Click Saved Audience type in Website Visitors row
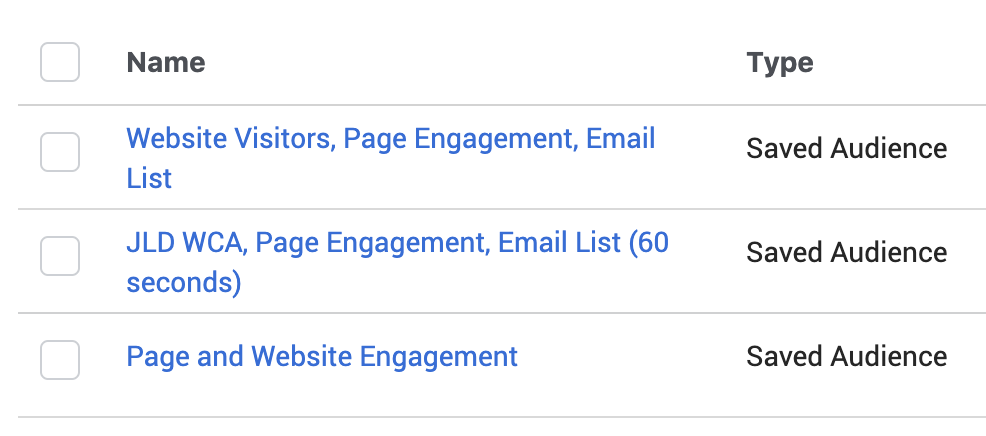The image size is (986, 436). point(846,149)
